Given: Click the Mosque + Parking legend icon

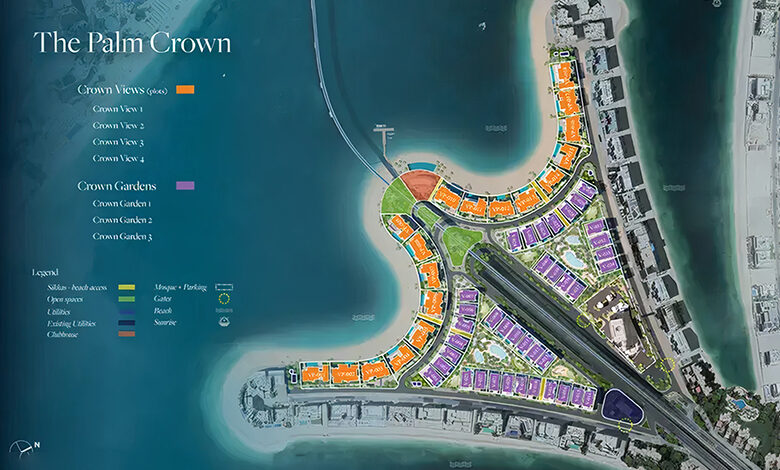Looking at the screenshot, I should click(x=225, y=286).
